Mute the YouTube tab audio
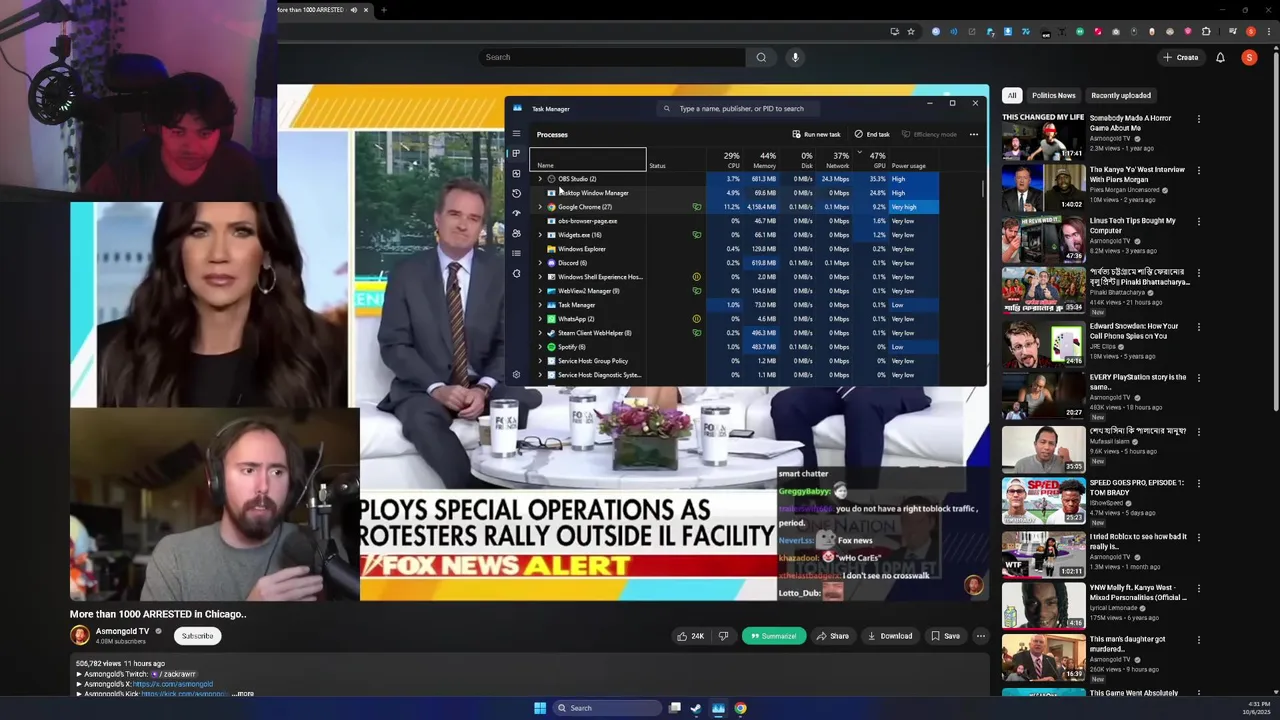 [353, 10]
